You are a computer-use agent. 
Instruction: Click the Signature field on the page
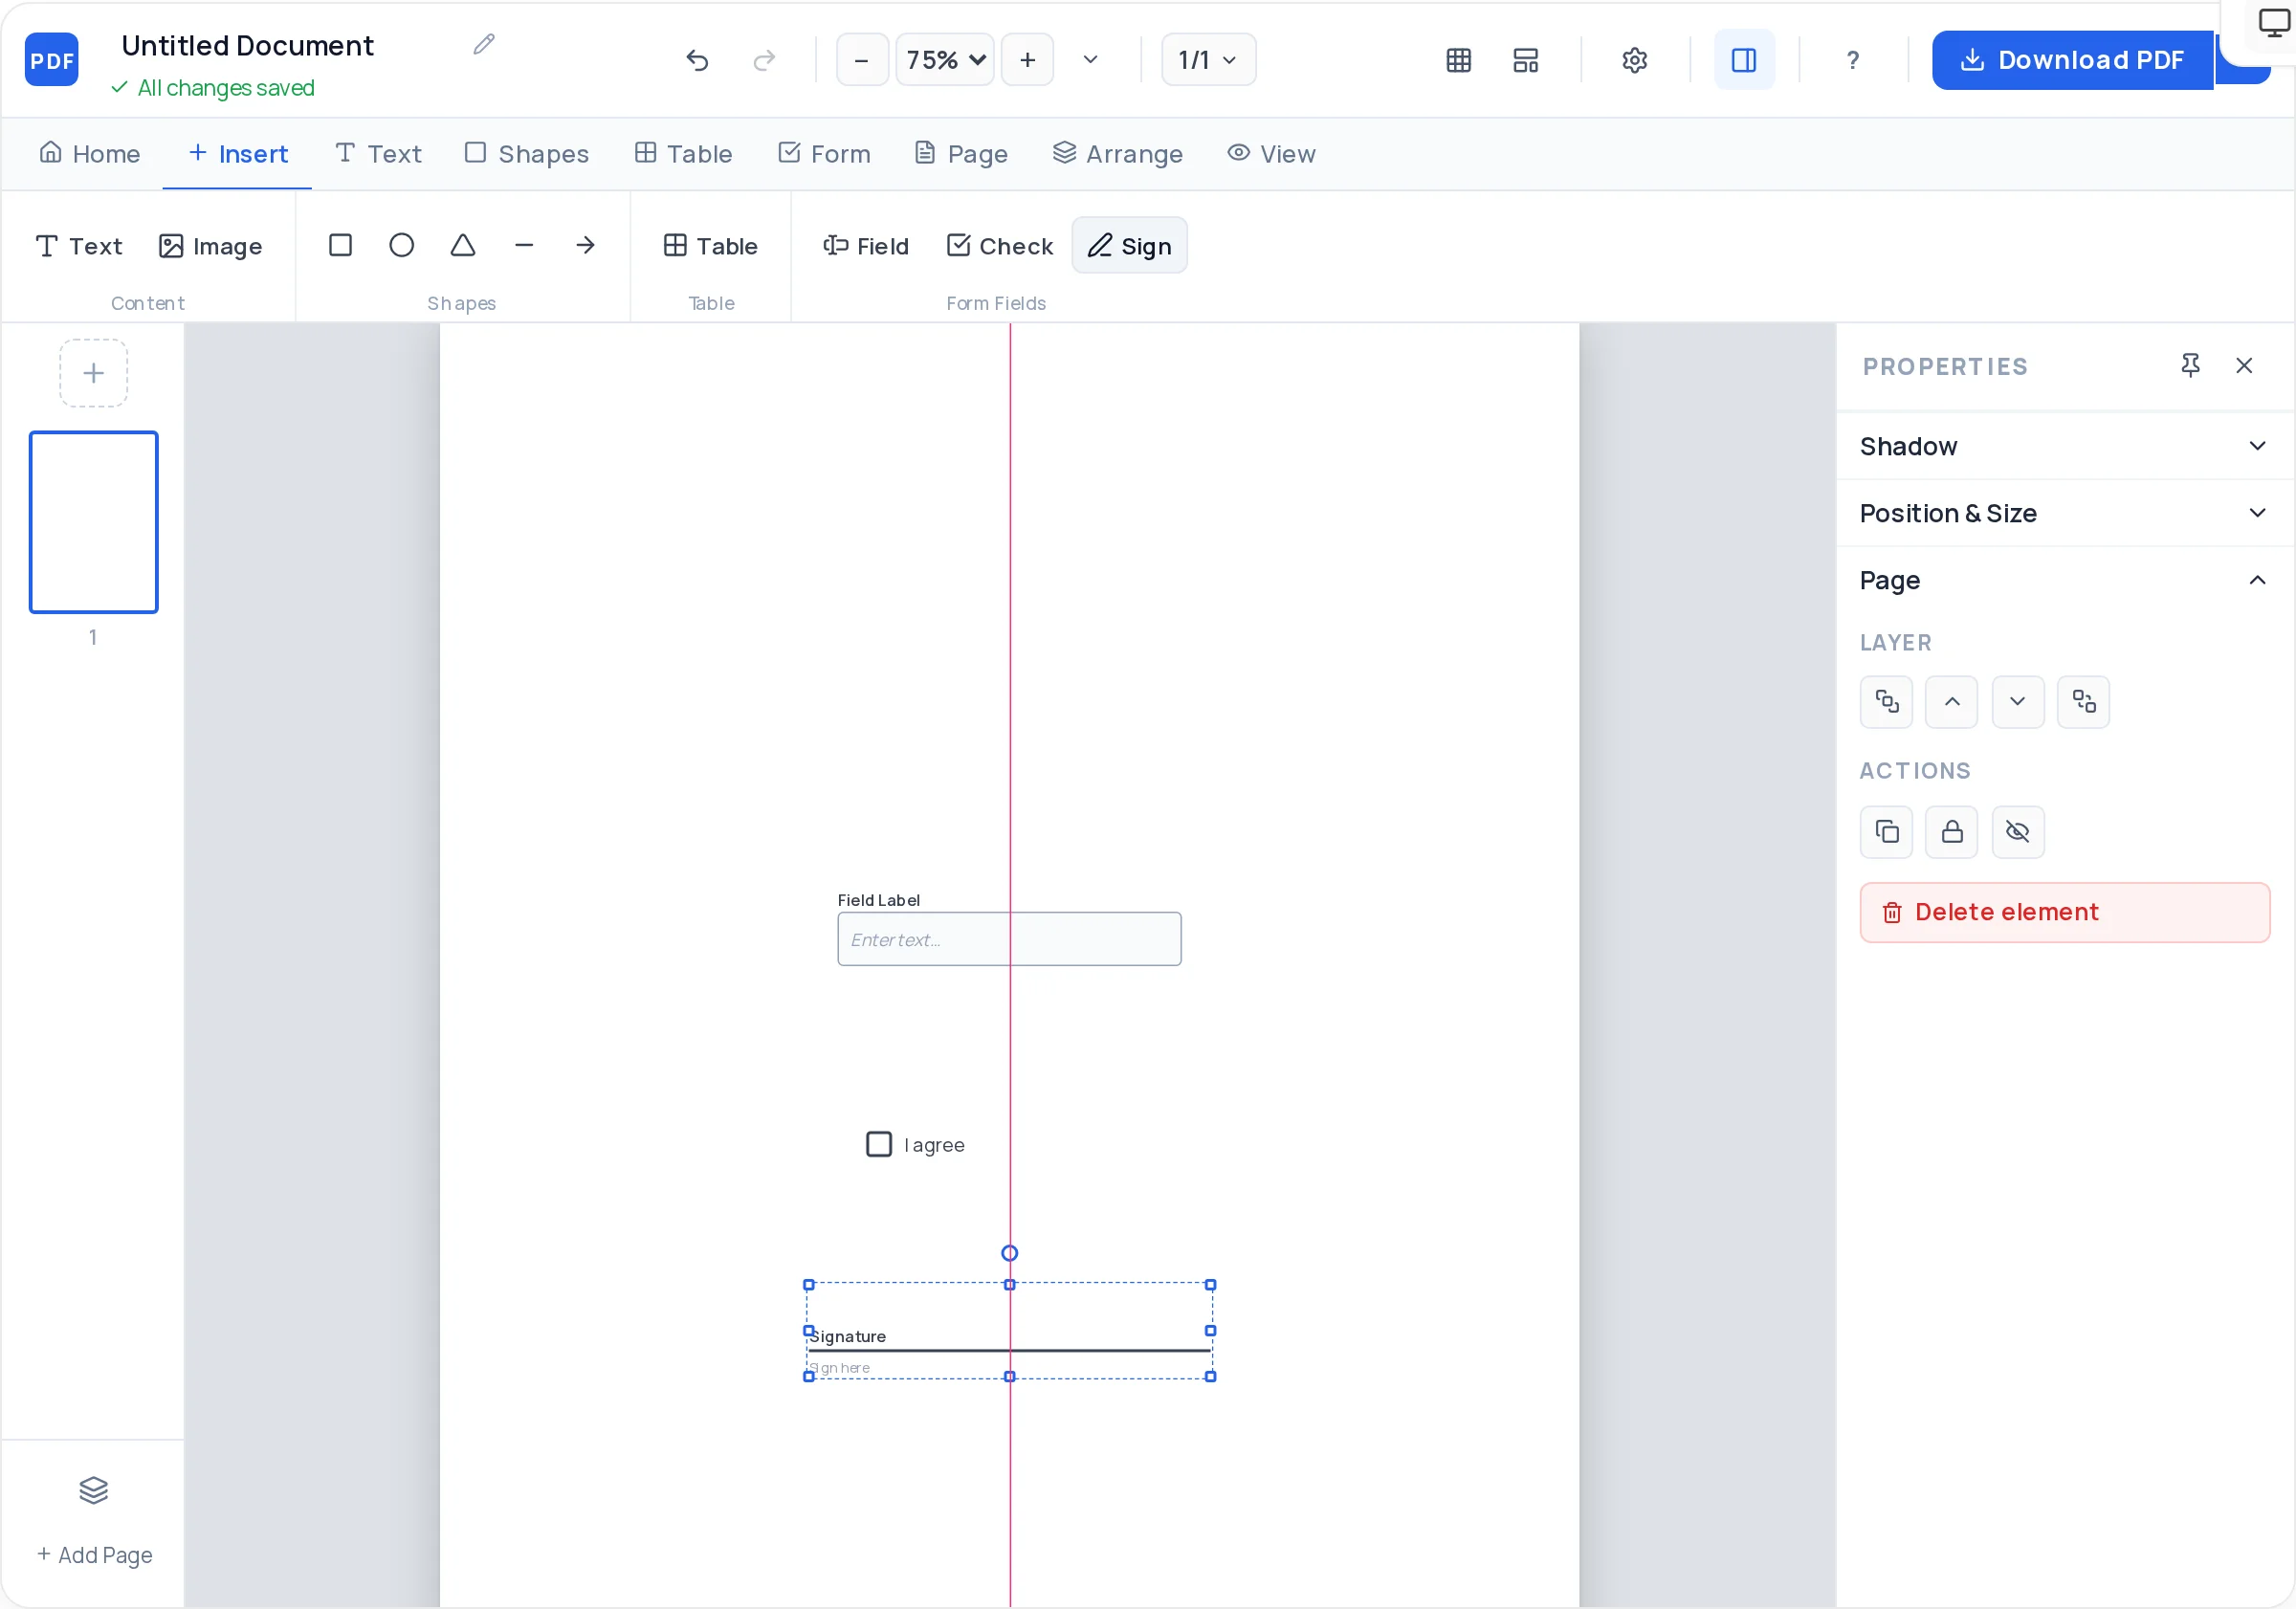tap(1009, 1330)
